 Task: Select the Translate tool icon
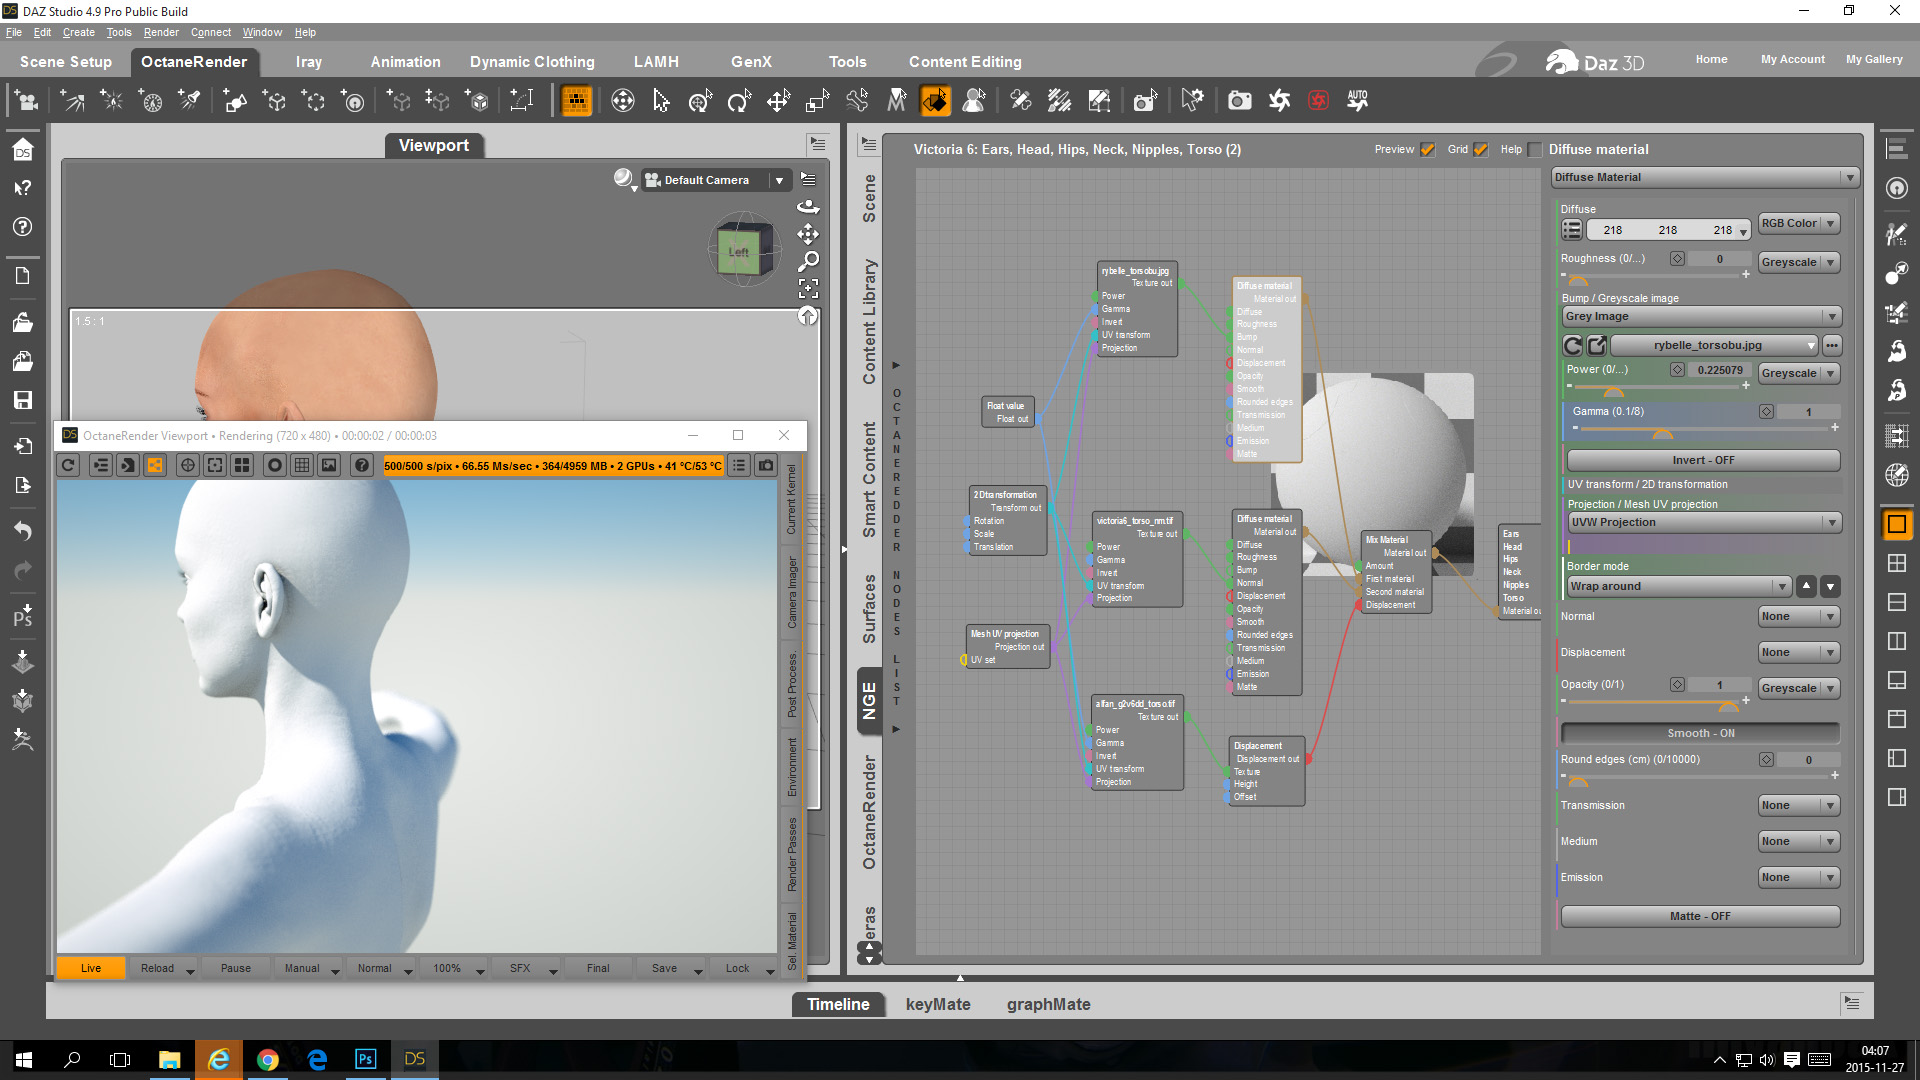point(778,100)
